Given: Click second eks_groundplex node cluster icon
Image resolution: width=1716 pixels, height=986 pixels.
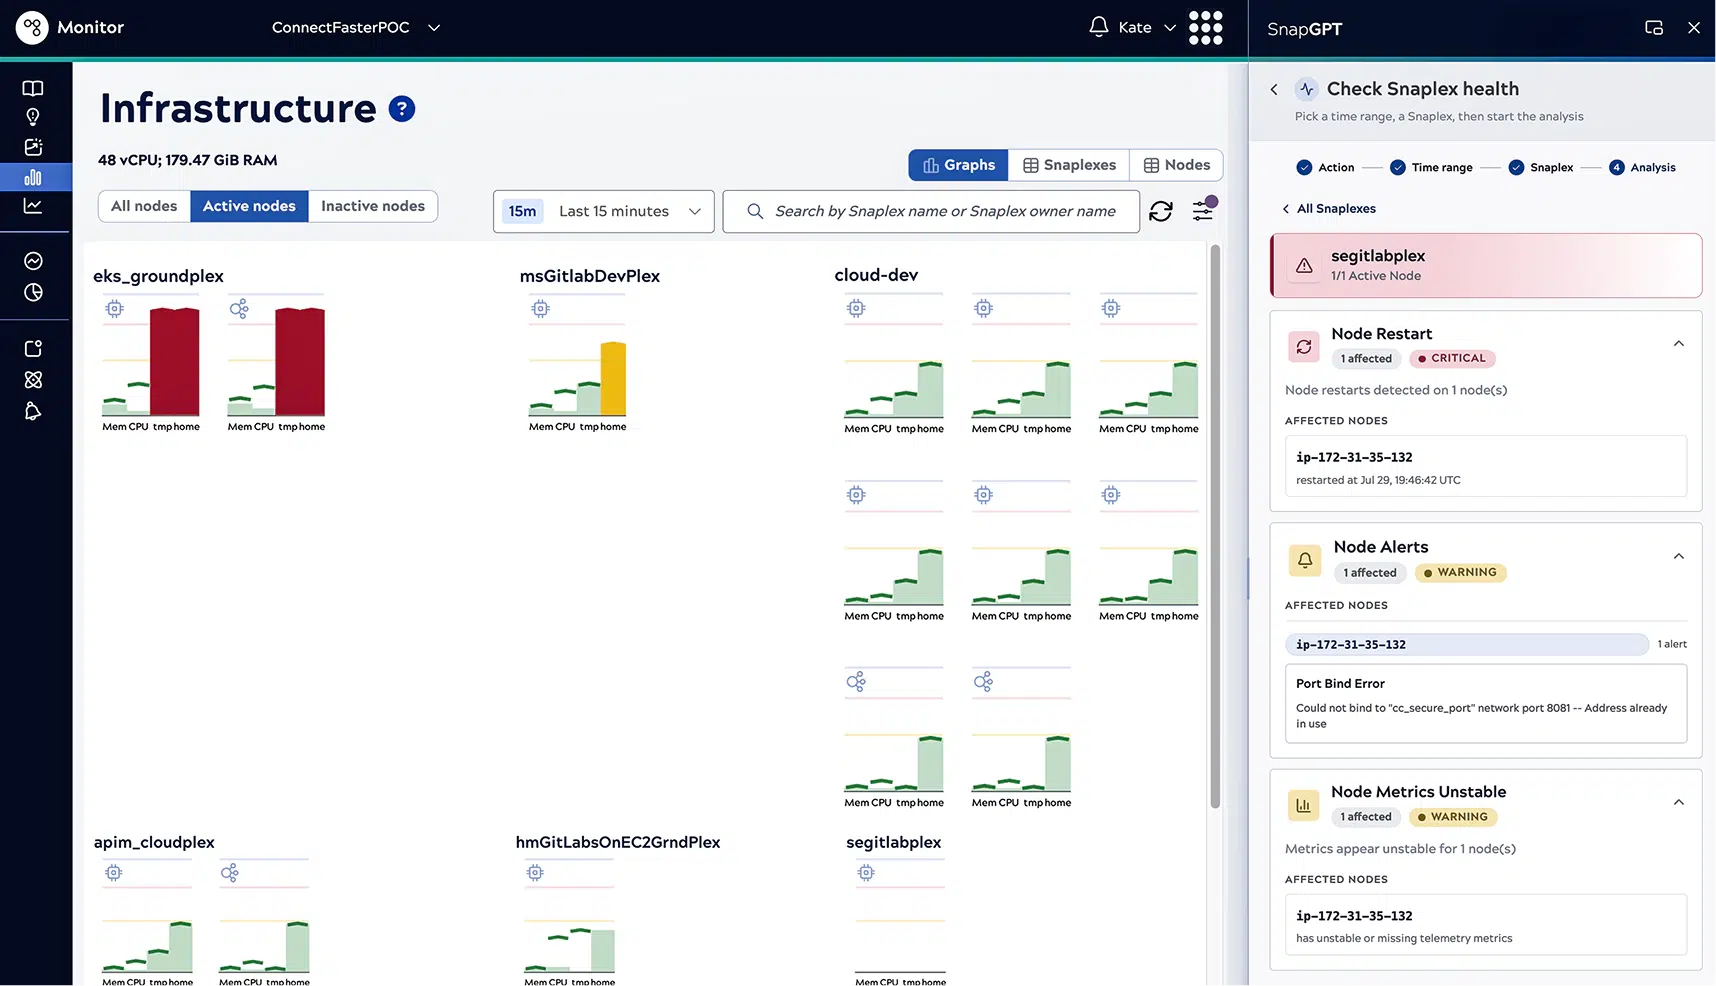Looking at the screenshot, I should pyautogui.click(x=239, y=309).
